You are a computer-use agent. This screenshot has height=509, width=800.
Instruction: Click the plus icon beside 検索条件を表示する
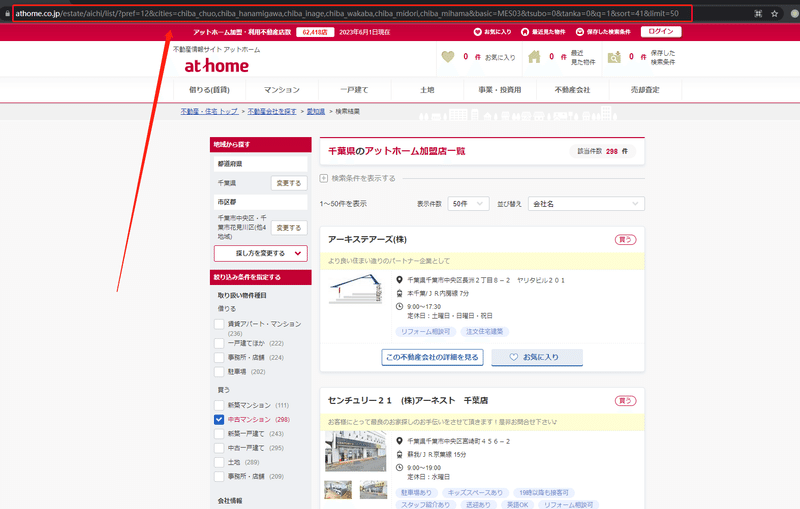pyautogui.click(x=323, y=178)
